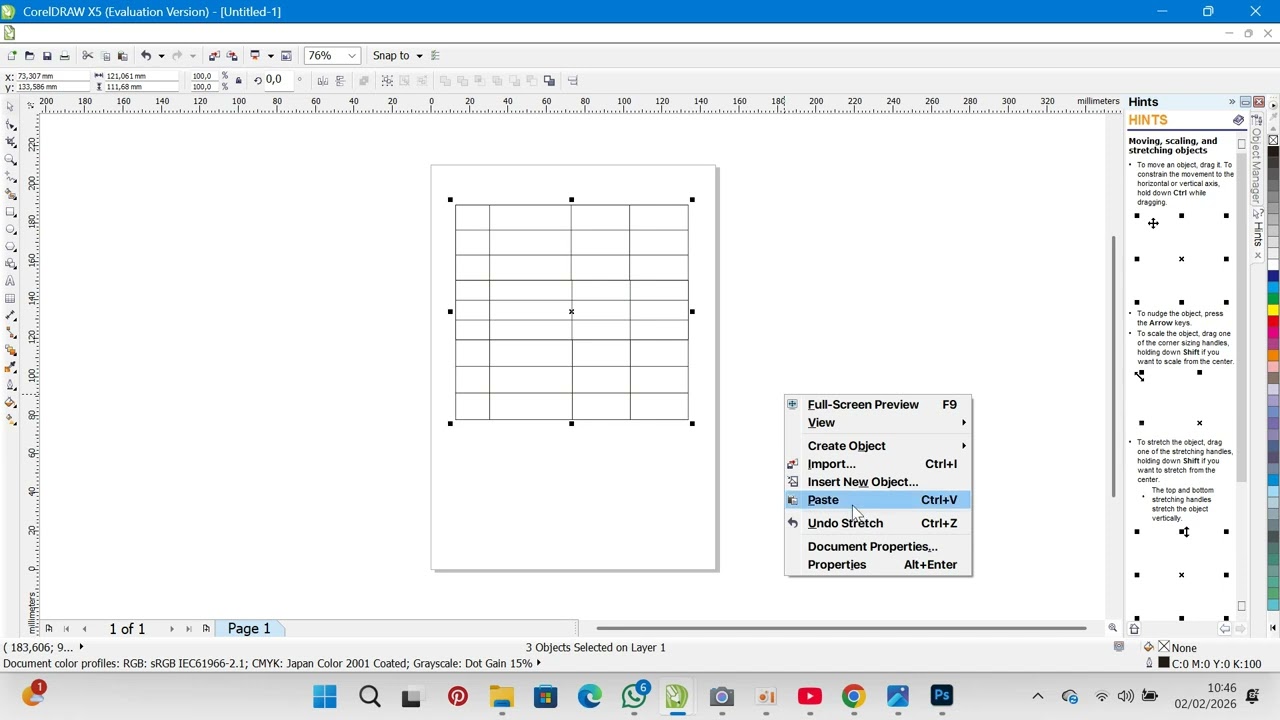Launch YouTube from the taskbar
This screenshot has height=720, width=1280.
point(810,696)
